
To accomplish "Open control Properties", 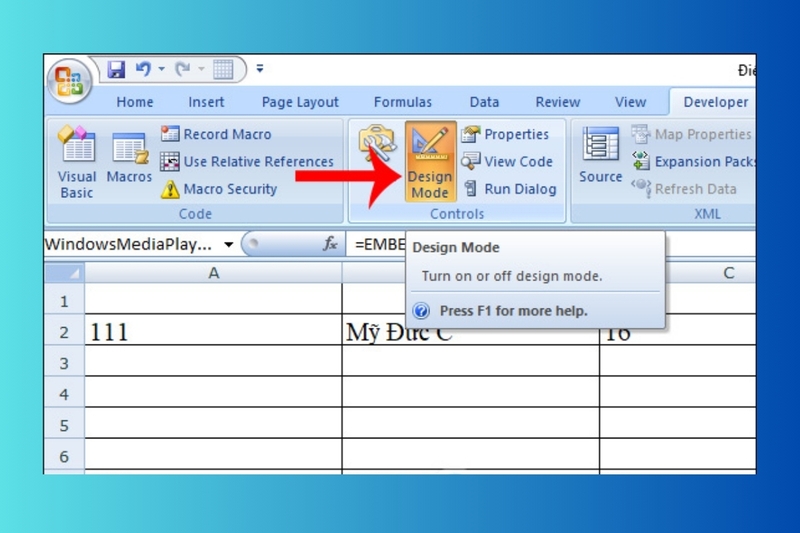I will click(x=505, y=134).
